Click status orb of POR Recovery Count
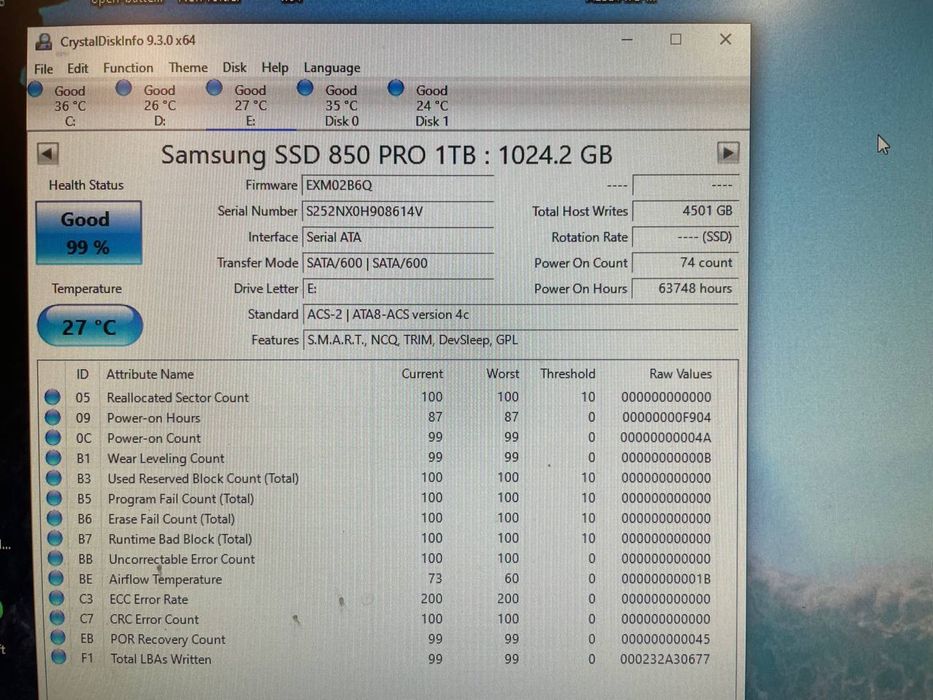 click(58, 638)
